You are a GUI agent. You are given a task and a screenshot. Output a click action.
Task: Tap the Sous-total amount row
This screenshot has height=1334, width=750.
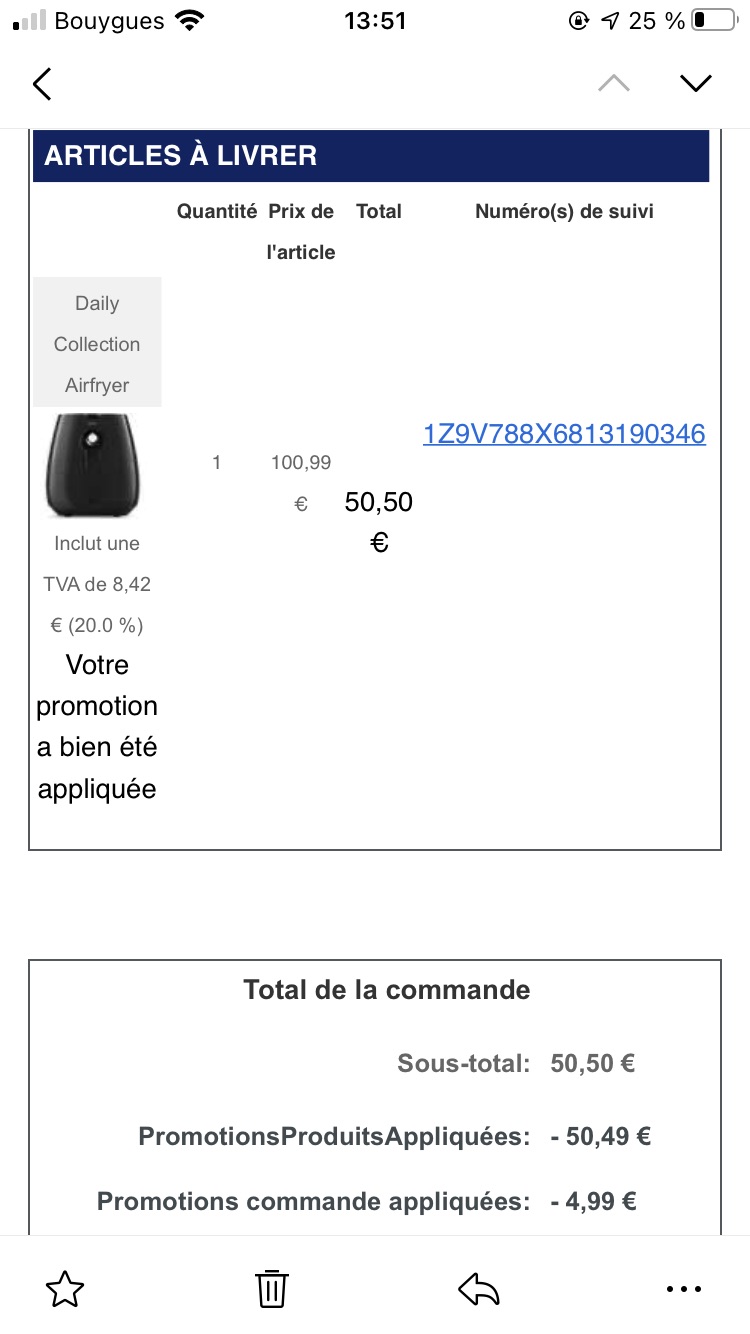516,1063
